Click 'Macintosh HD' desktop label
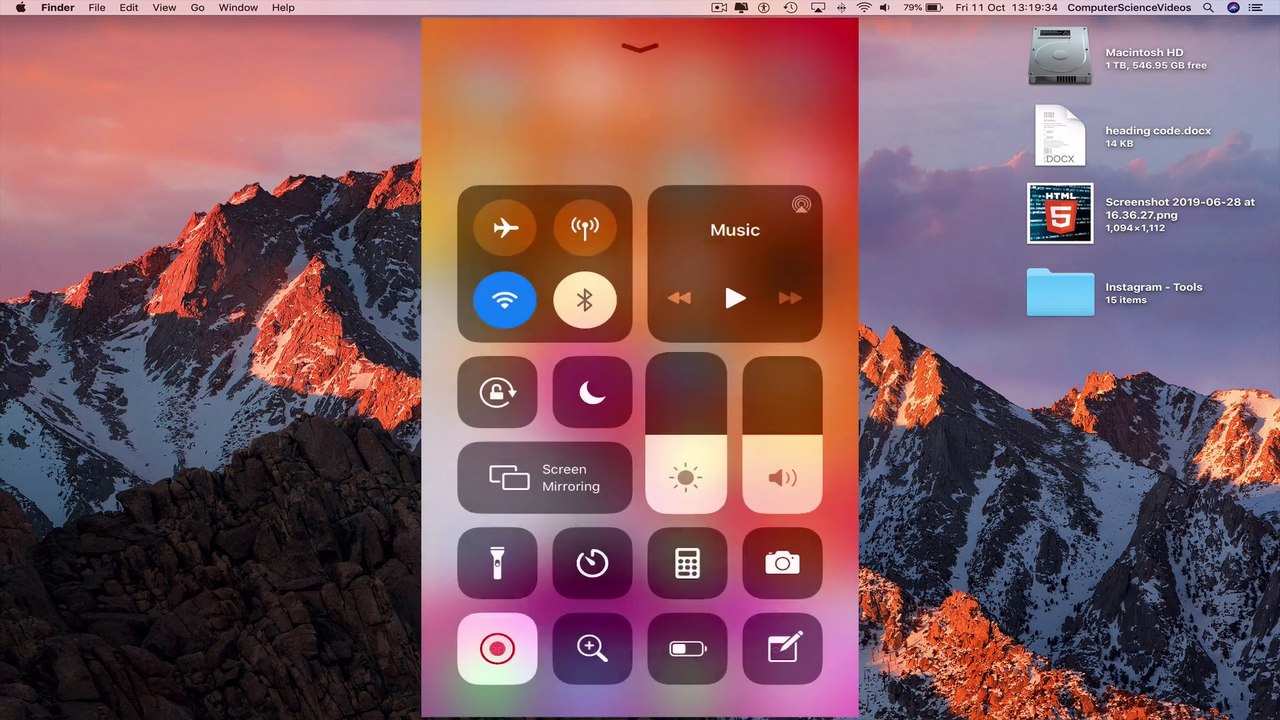Viewport: 1280px width, 720px height. pyautogui.click(x=1144, y=52)
